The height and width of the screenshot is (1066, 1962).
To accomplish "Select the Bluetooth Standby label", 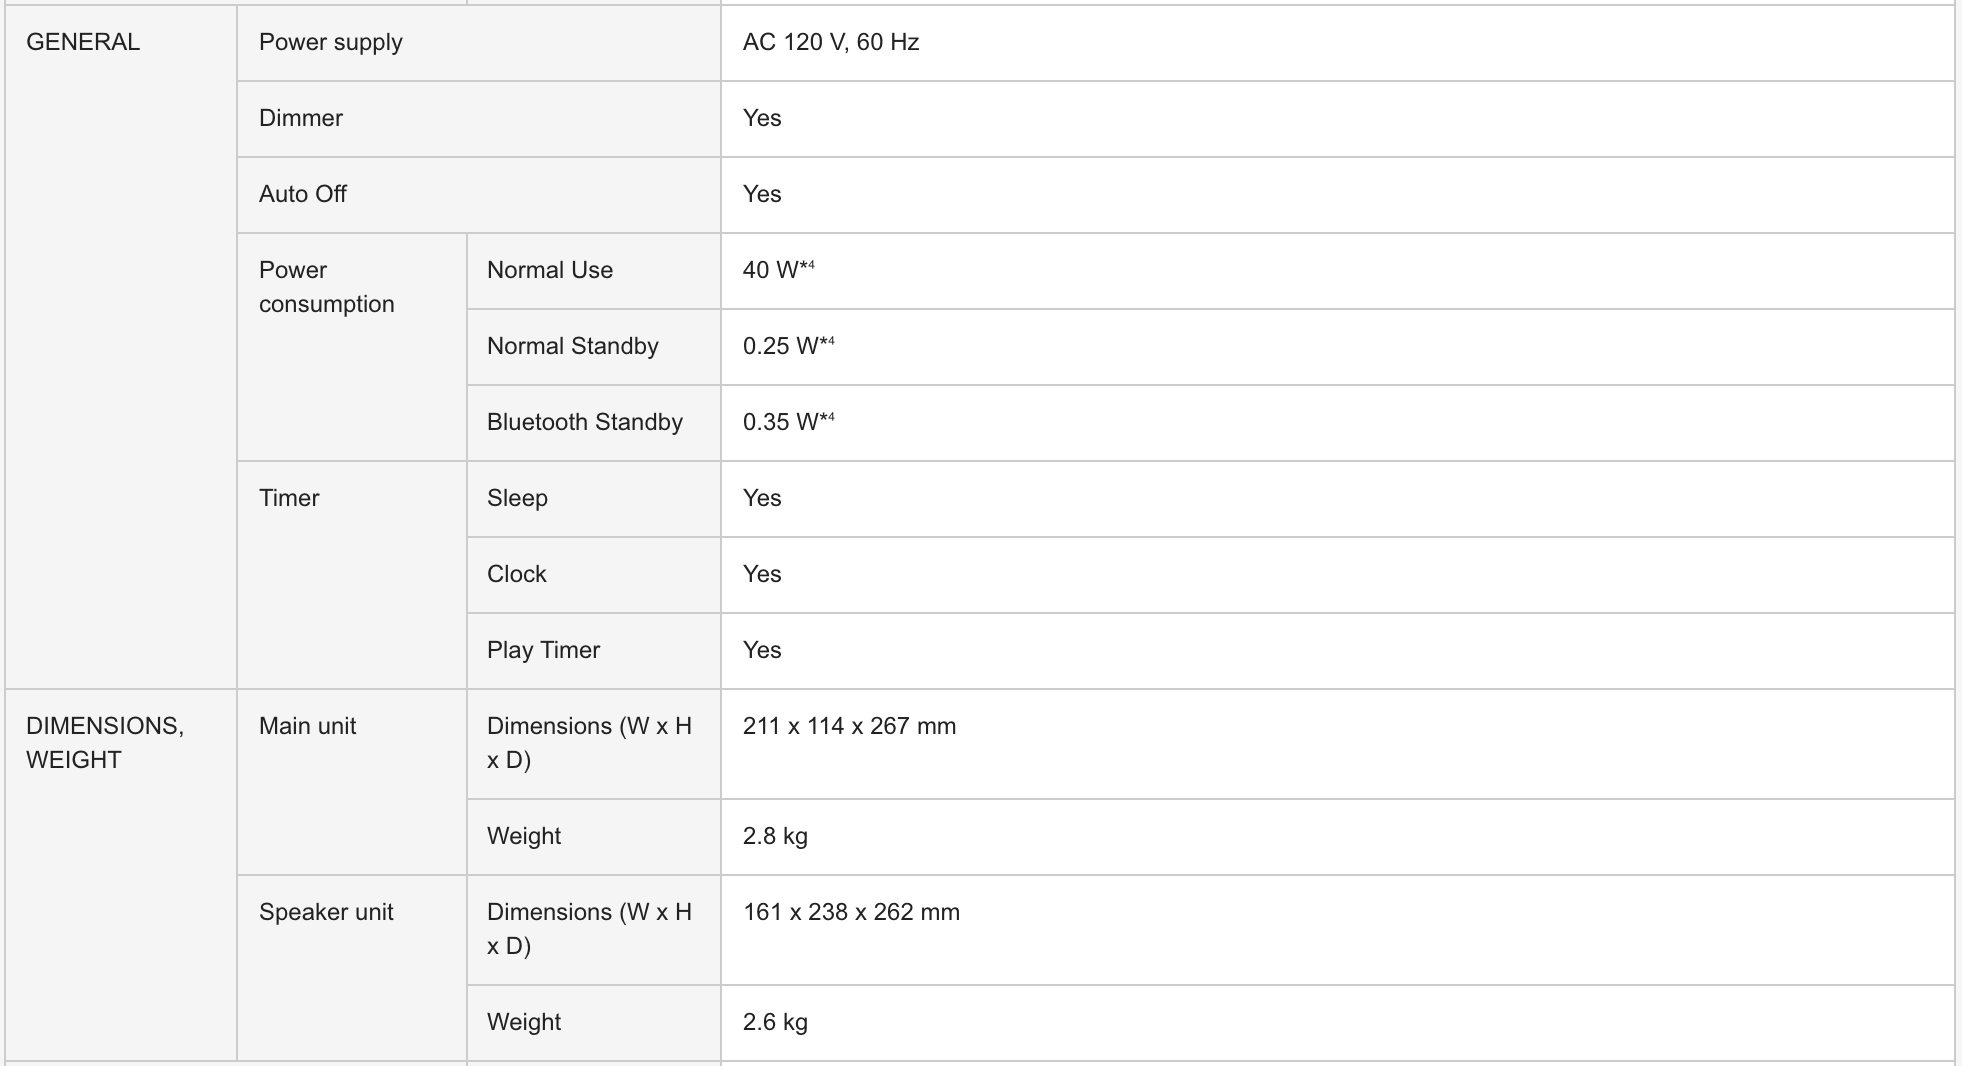I will tap(585, 422).
